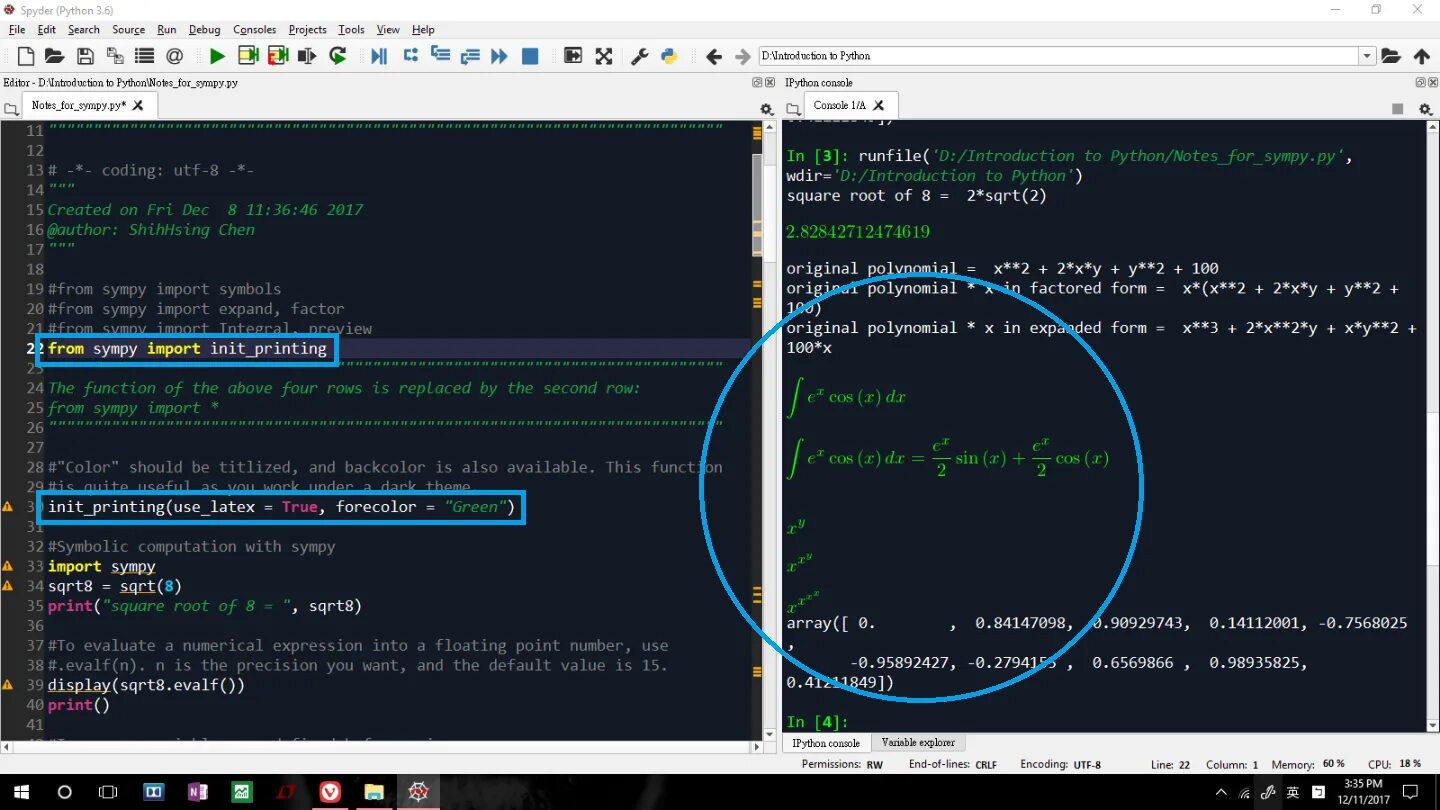Open the Consoles menu
This screenshot has height=810, width=1440.
click(x=255, y=30)
